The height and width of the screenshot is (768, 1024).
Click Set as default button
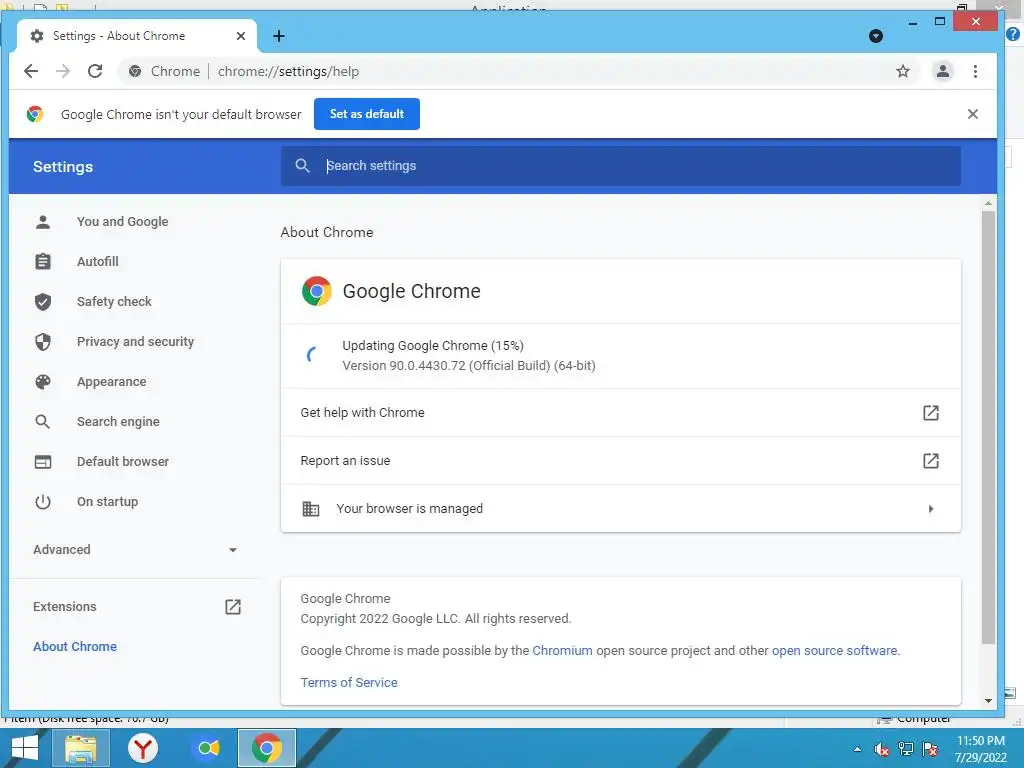pos(367,114)
